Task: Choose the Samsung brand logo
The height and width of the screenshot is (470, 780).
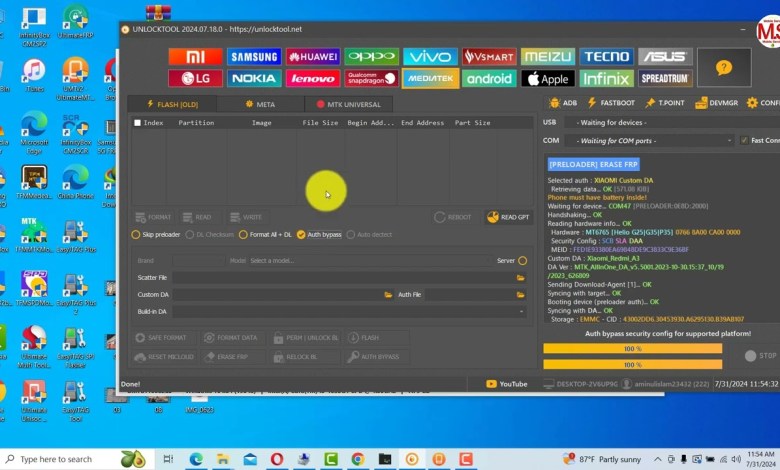Action: (x=254, y=57)
